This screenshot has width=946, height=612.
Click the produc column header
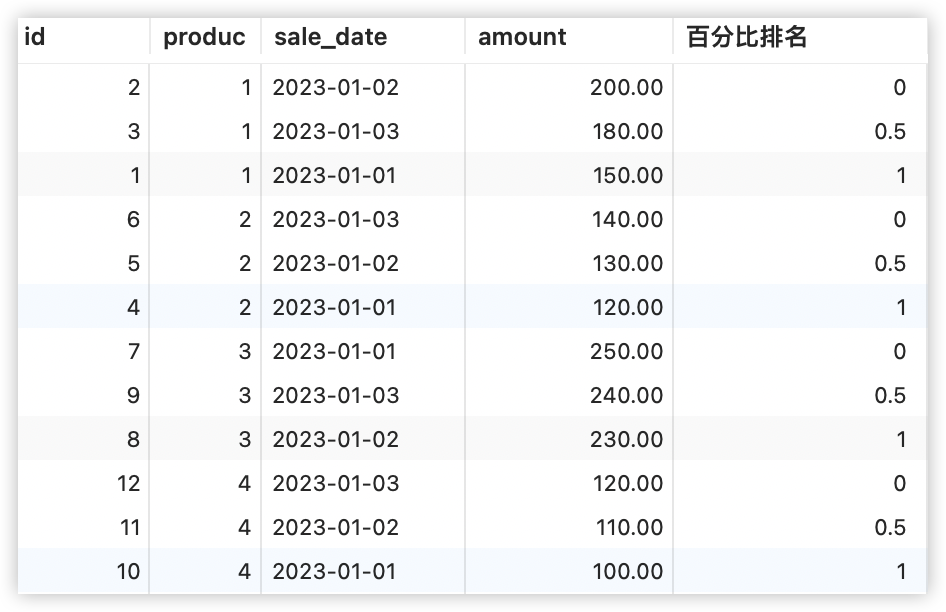[205, 37]
